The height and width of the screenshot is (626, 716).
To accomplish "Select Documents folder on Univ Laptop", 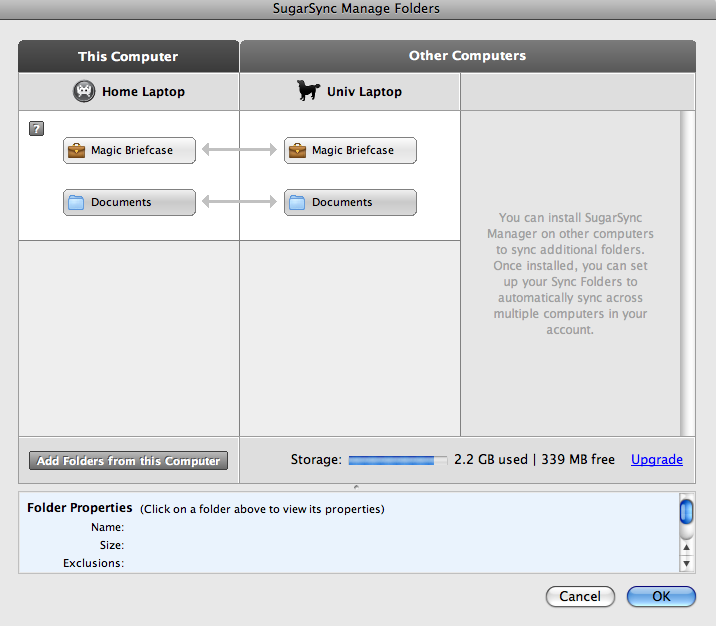I will coord(350,202).
